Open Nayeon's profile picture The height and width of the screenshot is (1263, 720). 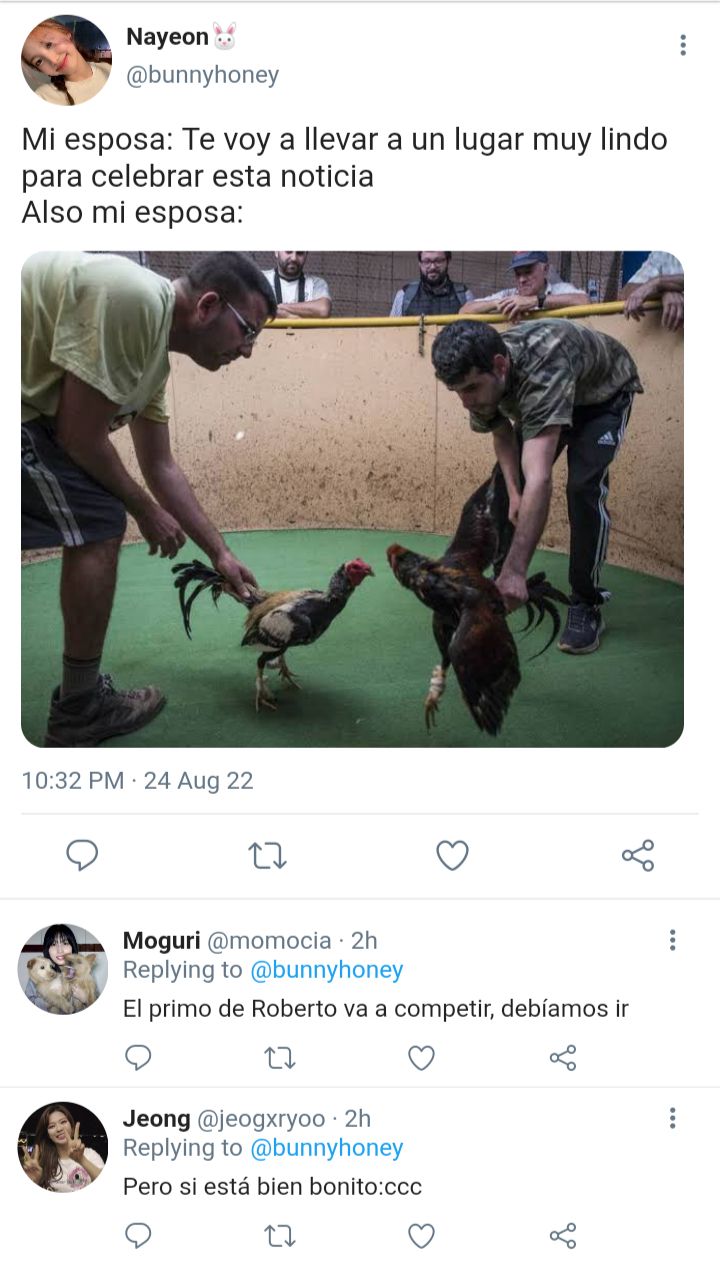66,60
